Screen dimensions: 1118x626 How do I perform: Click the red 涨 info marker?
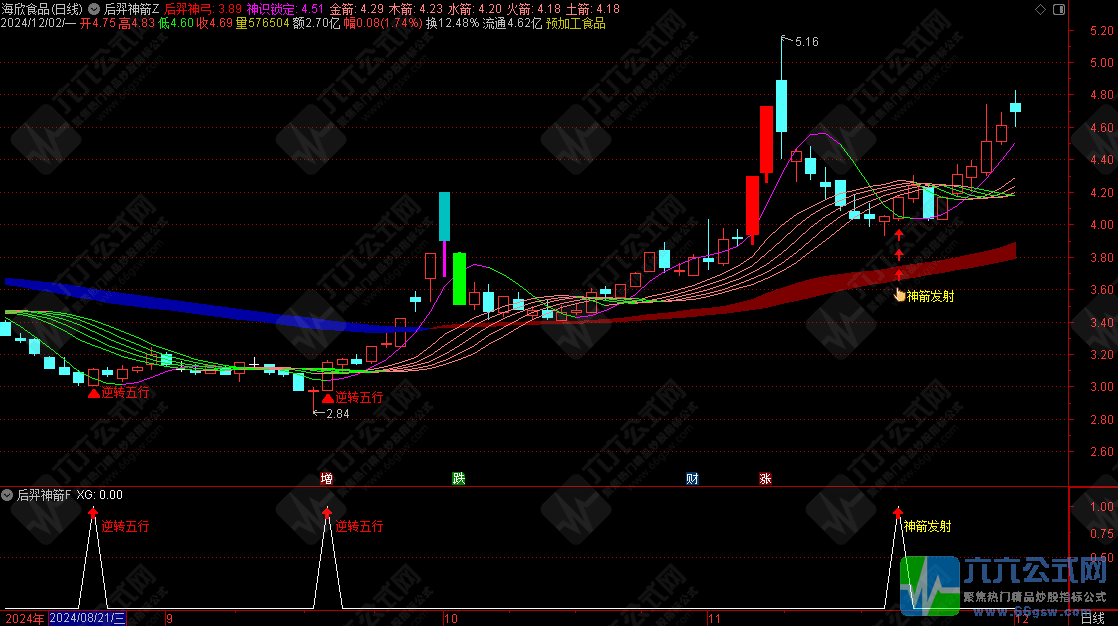click(764, 479)
